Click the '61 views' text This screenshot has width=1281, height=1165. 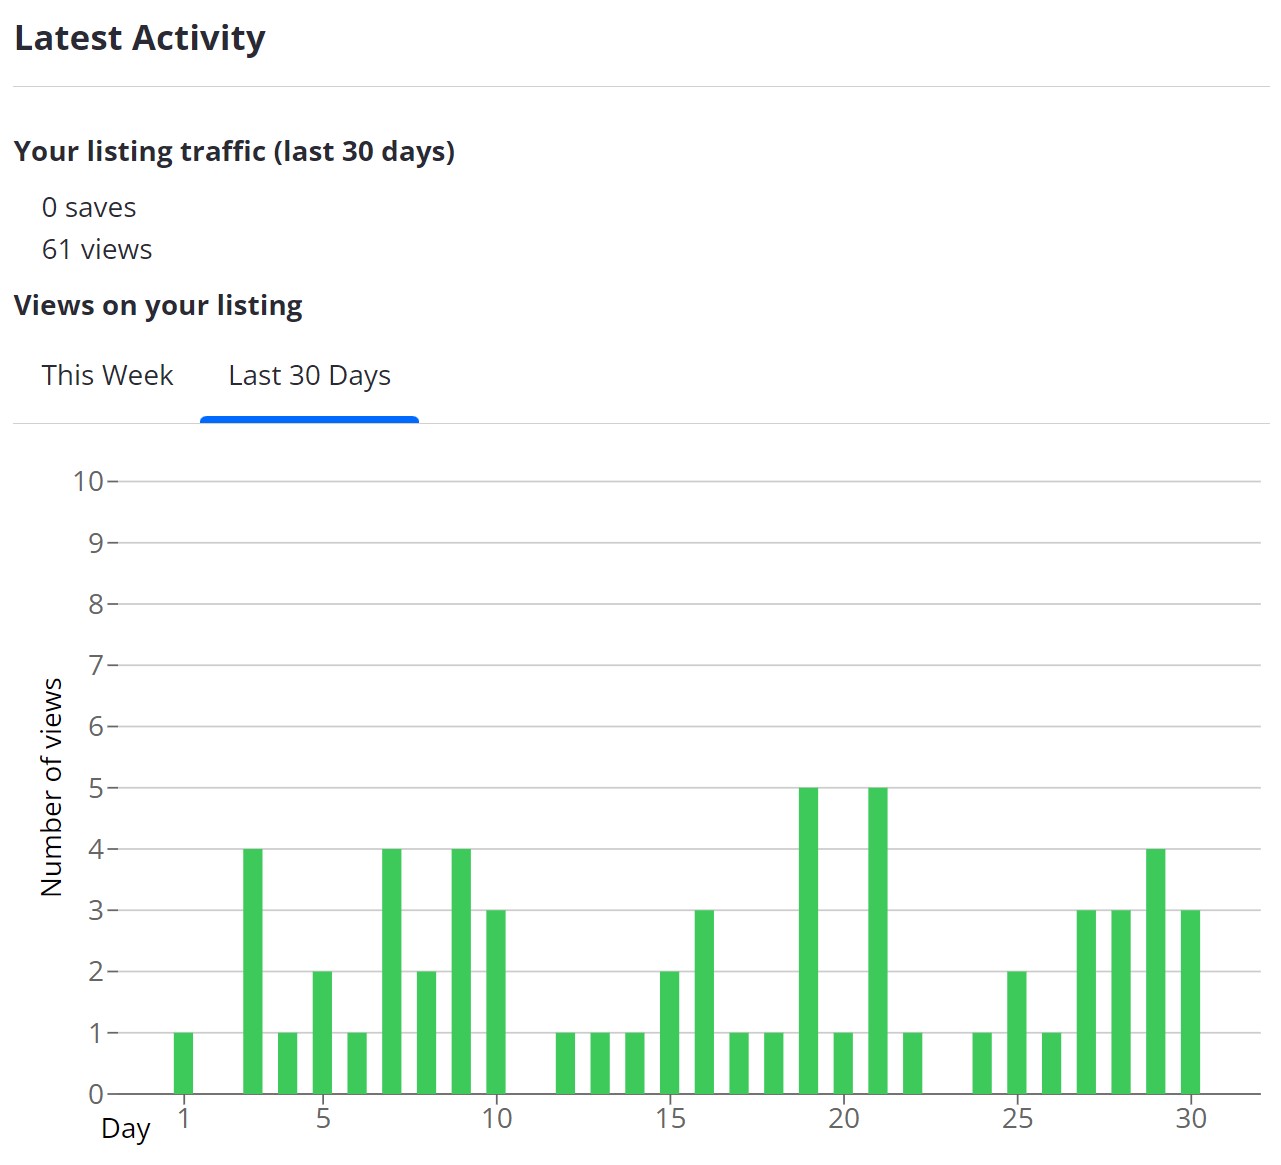coord(97,249)
